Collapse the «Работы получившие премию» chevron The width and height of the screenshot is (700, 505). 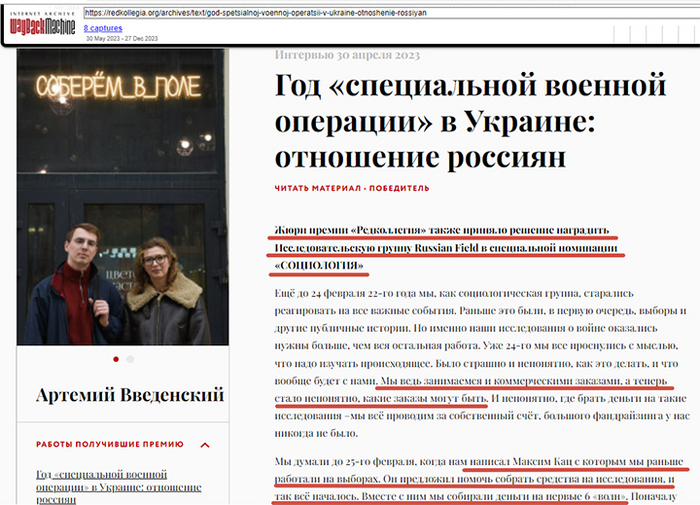[x=205, y=445]
